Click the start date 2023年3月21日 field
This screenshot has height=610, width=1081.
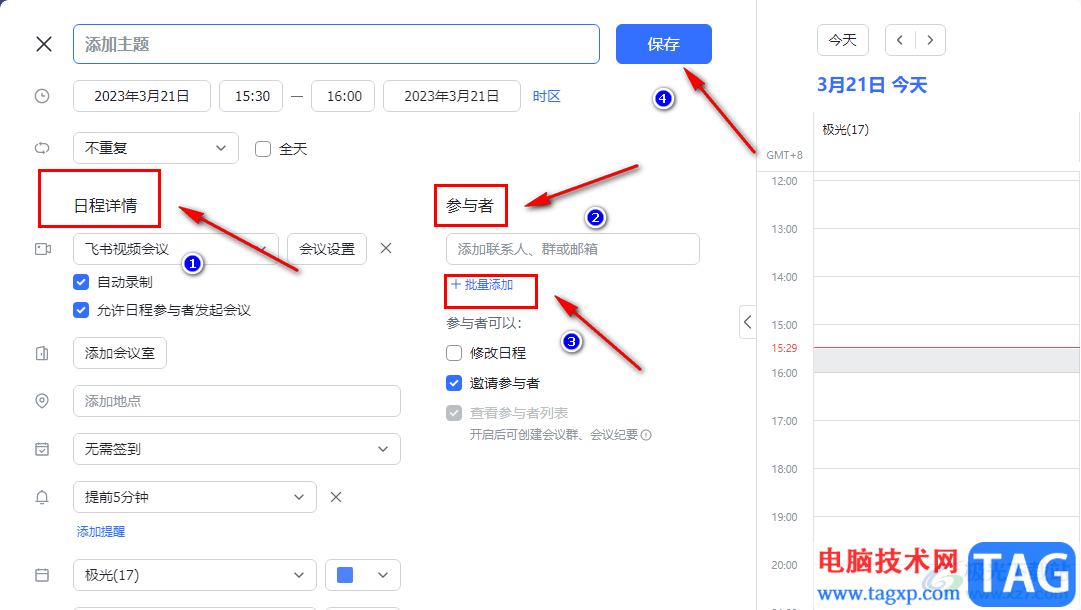pyautogui.click(x=142, y=96)
